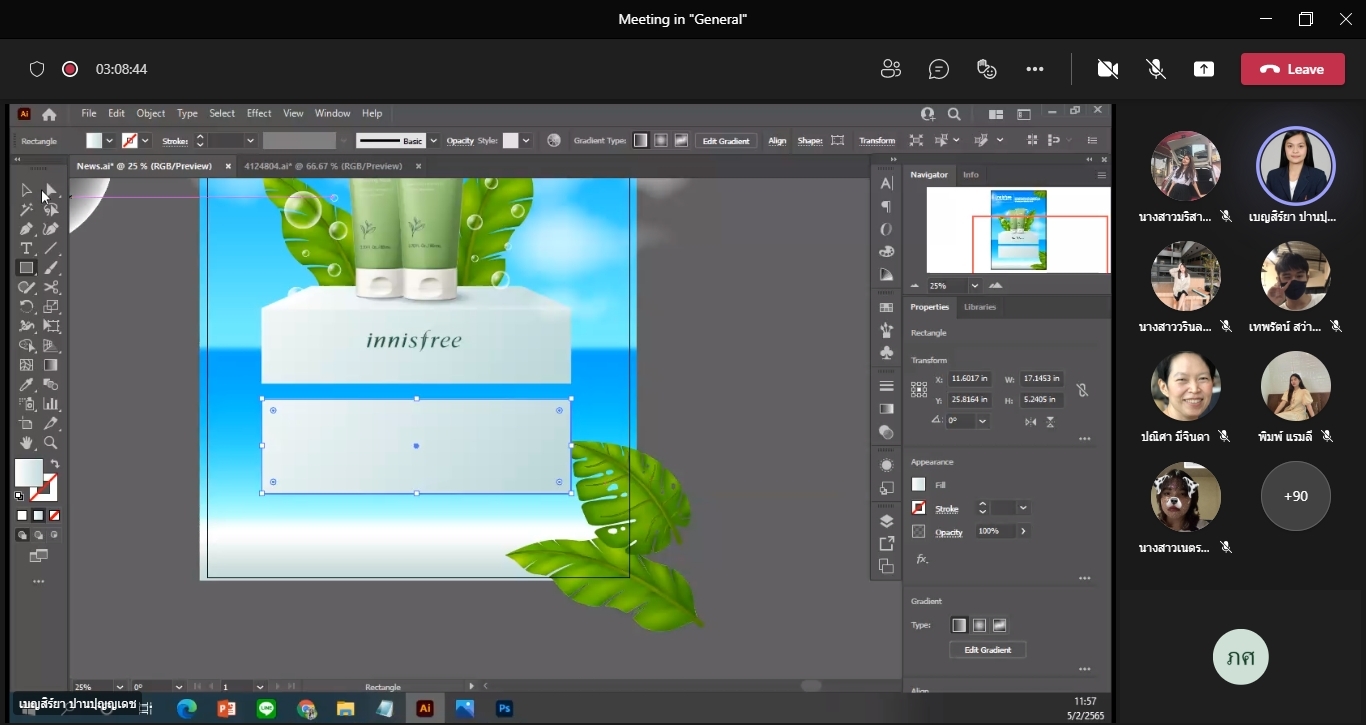The height and width of the screenshot is (725, 1366).
Task: Open the Symbols panel club icon
Action: coord(886,353)
